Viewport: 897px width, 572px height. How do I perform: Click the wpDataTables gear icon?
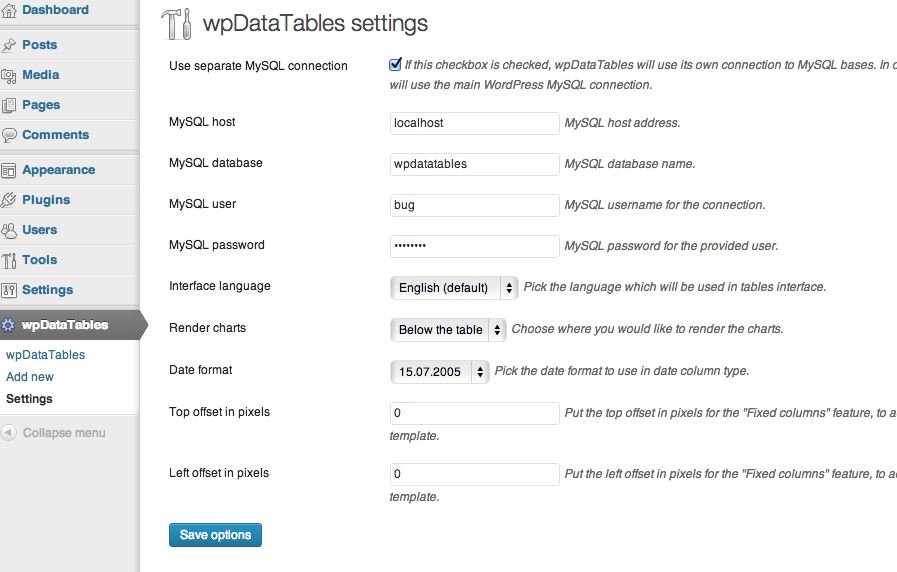tap(8, 325)
